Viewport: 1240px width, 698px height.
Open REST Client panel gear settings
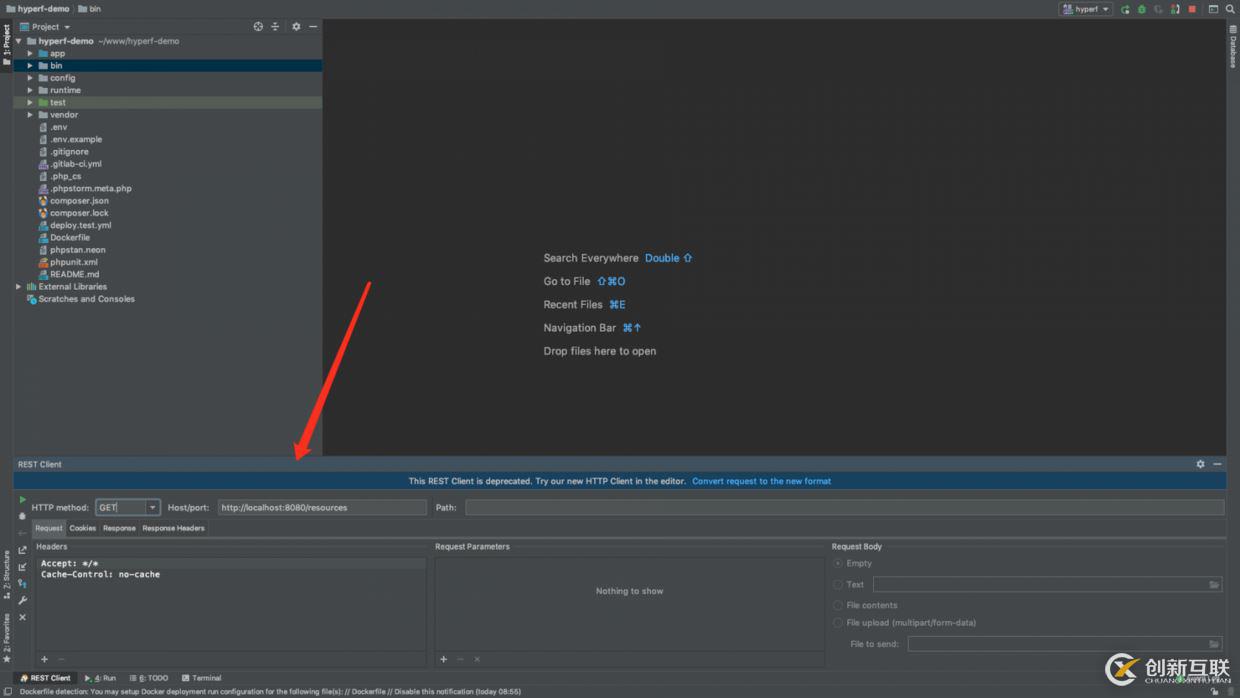[x=1200, y=464]
